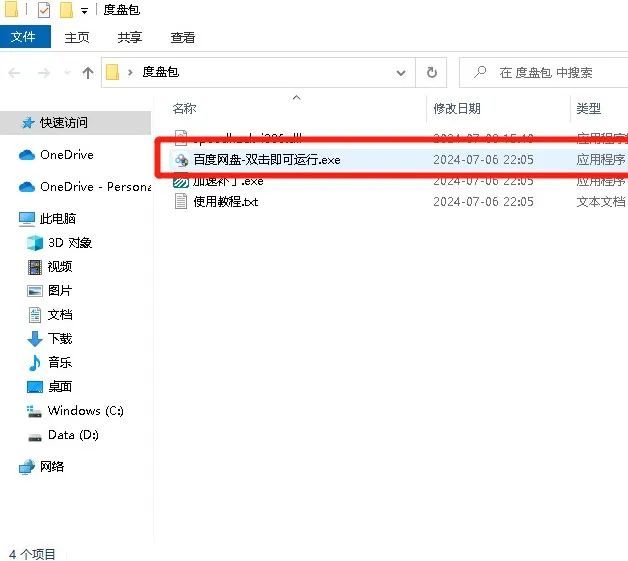Open OneDrive - Personal in navigation pane
The height and width of the screenshot is (561, 628).
[x=95, y=187]
